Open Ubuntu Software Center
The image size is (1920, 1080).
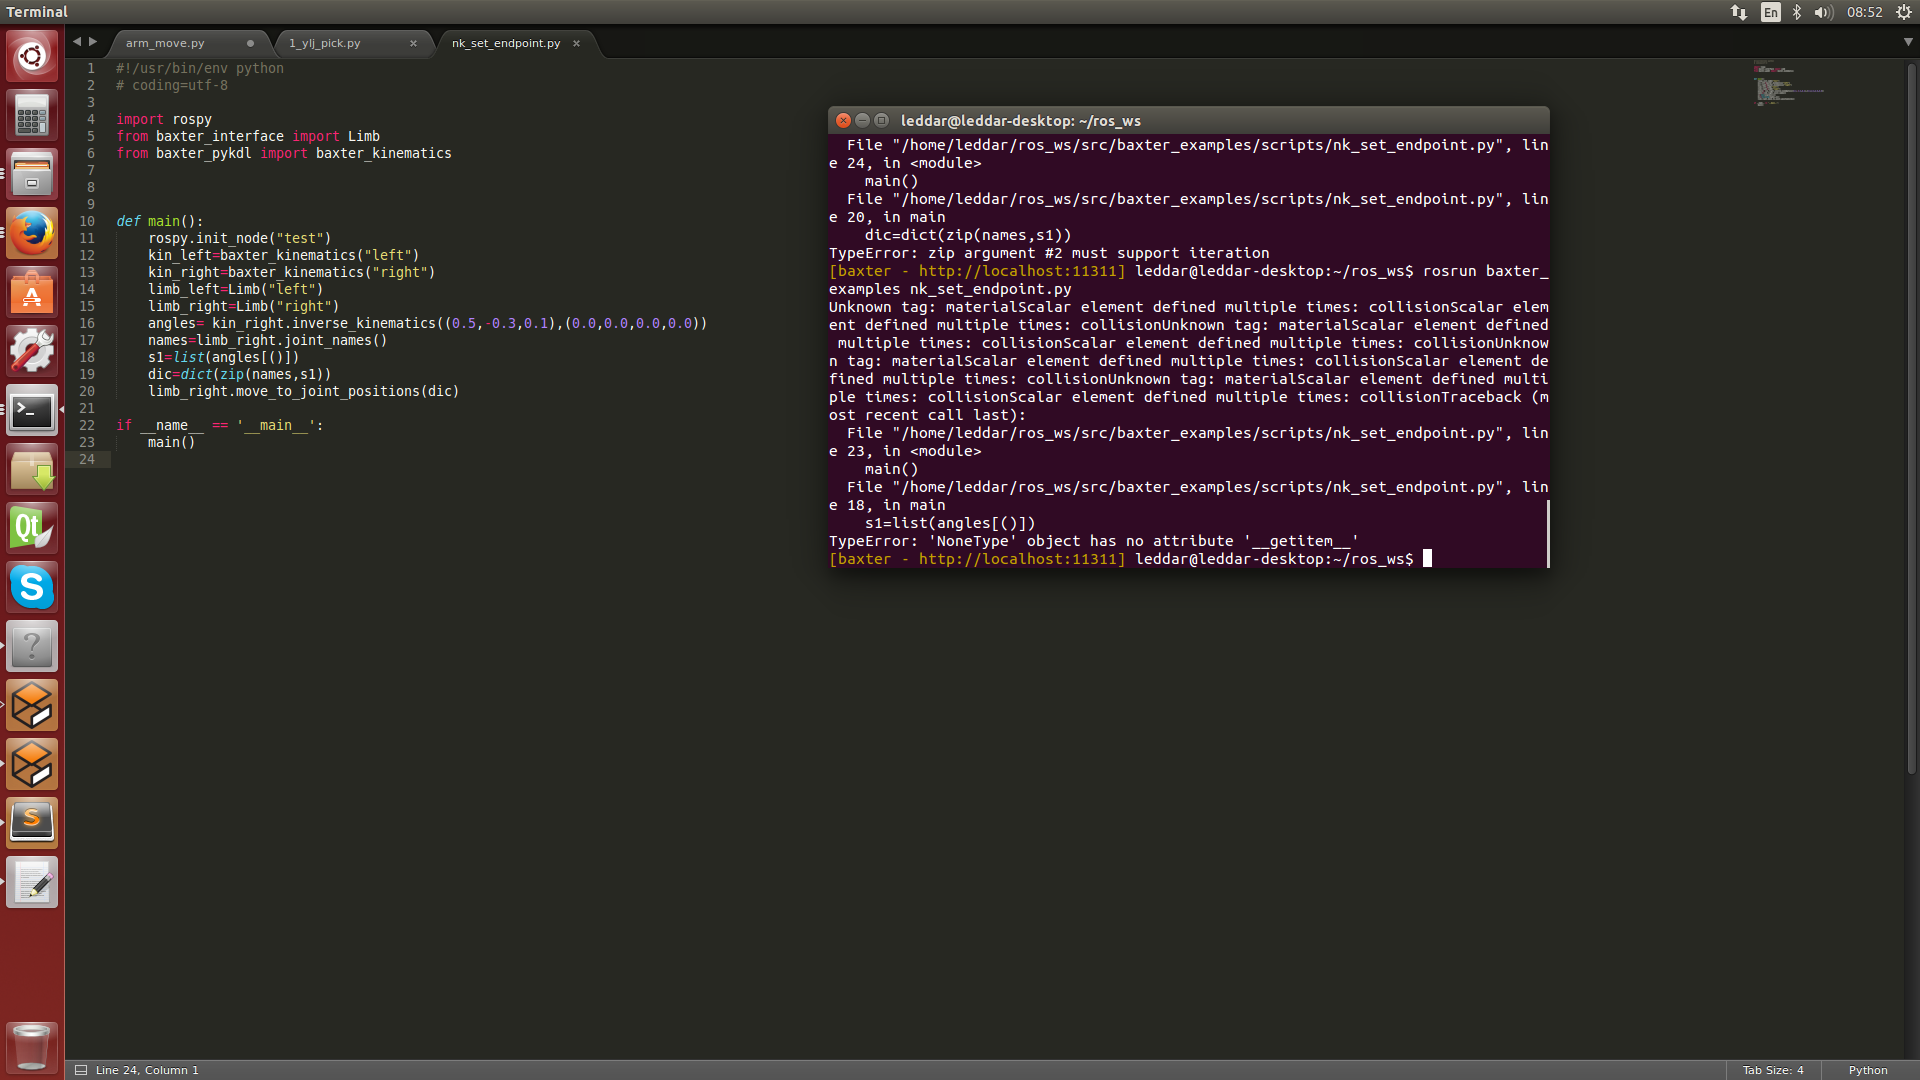[32, 292]
